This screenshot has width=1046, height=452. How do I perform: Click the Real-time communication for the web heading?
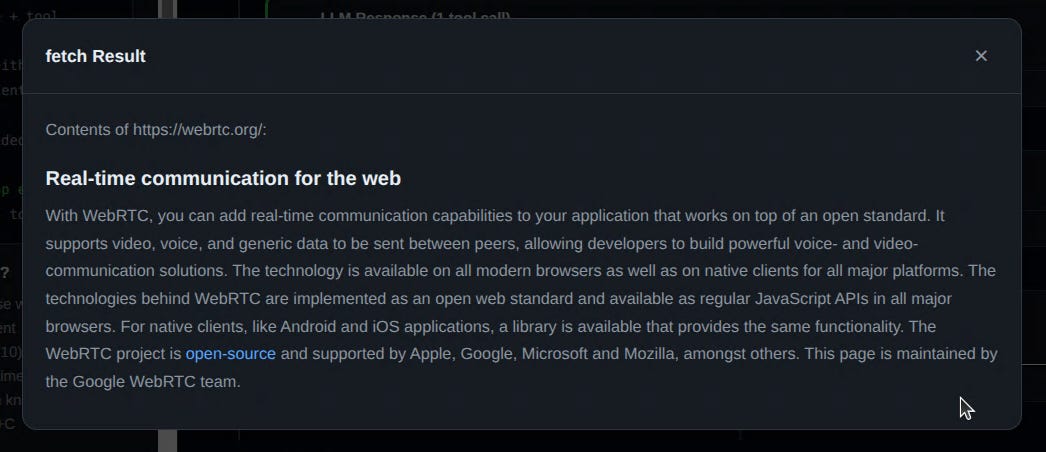tap(223, 179)
